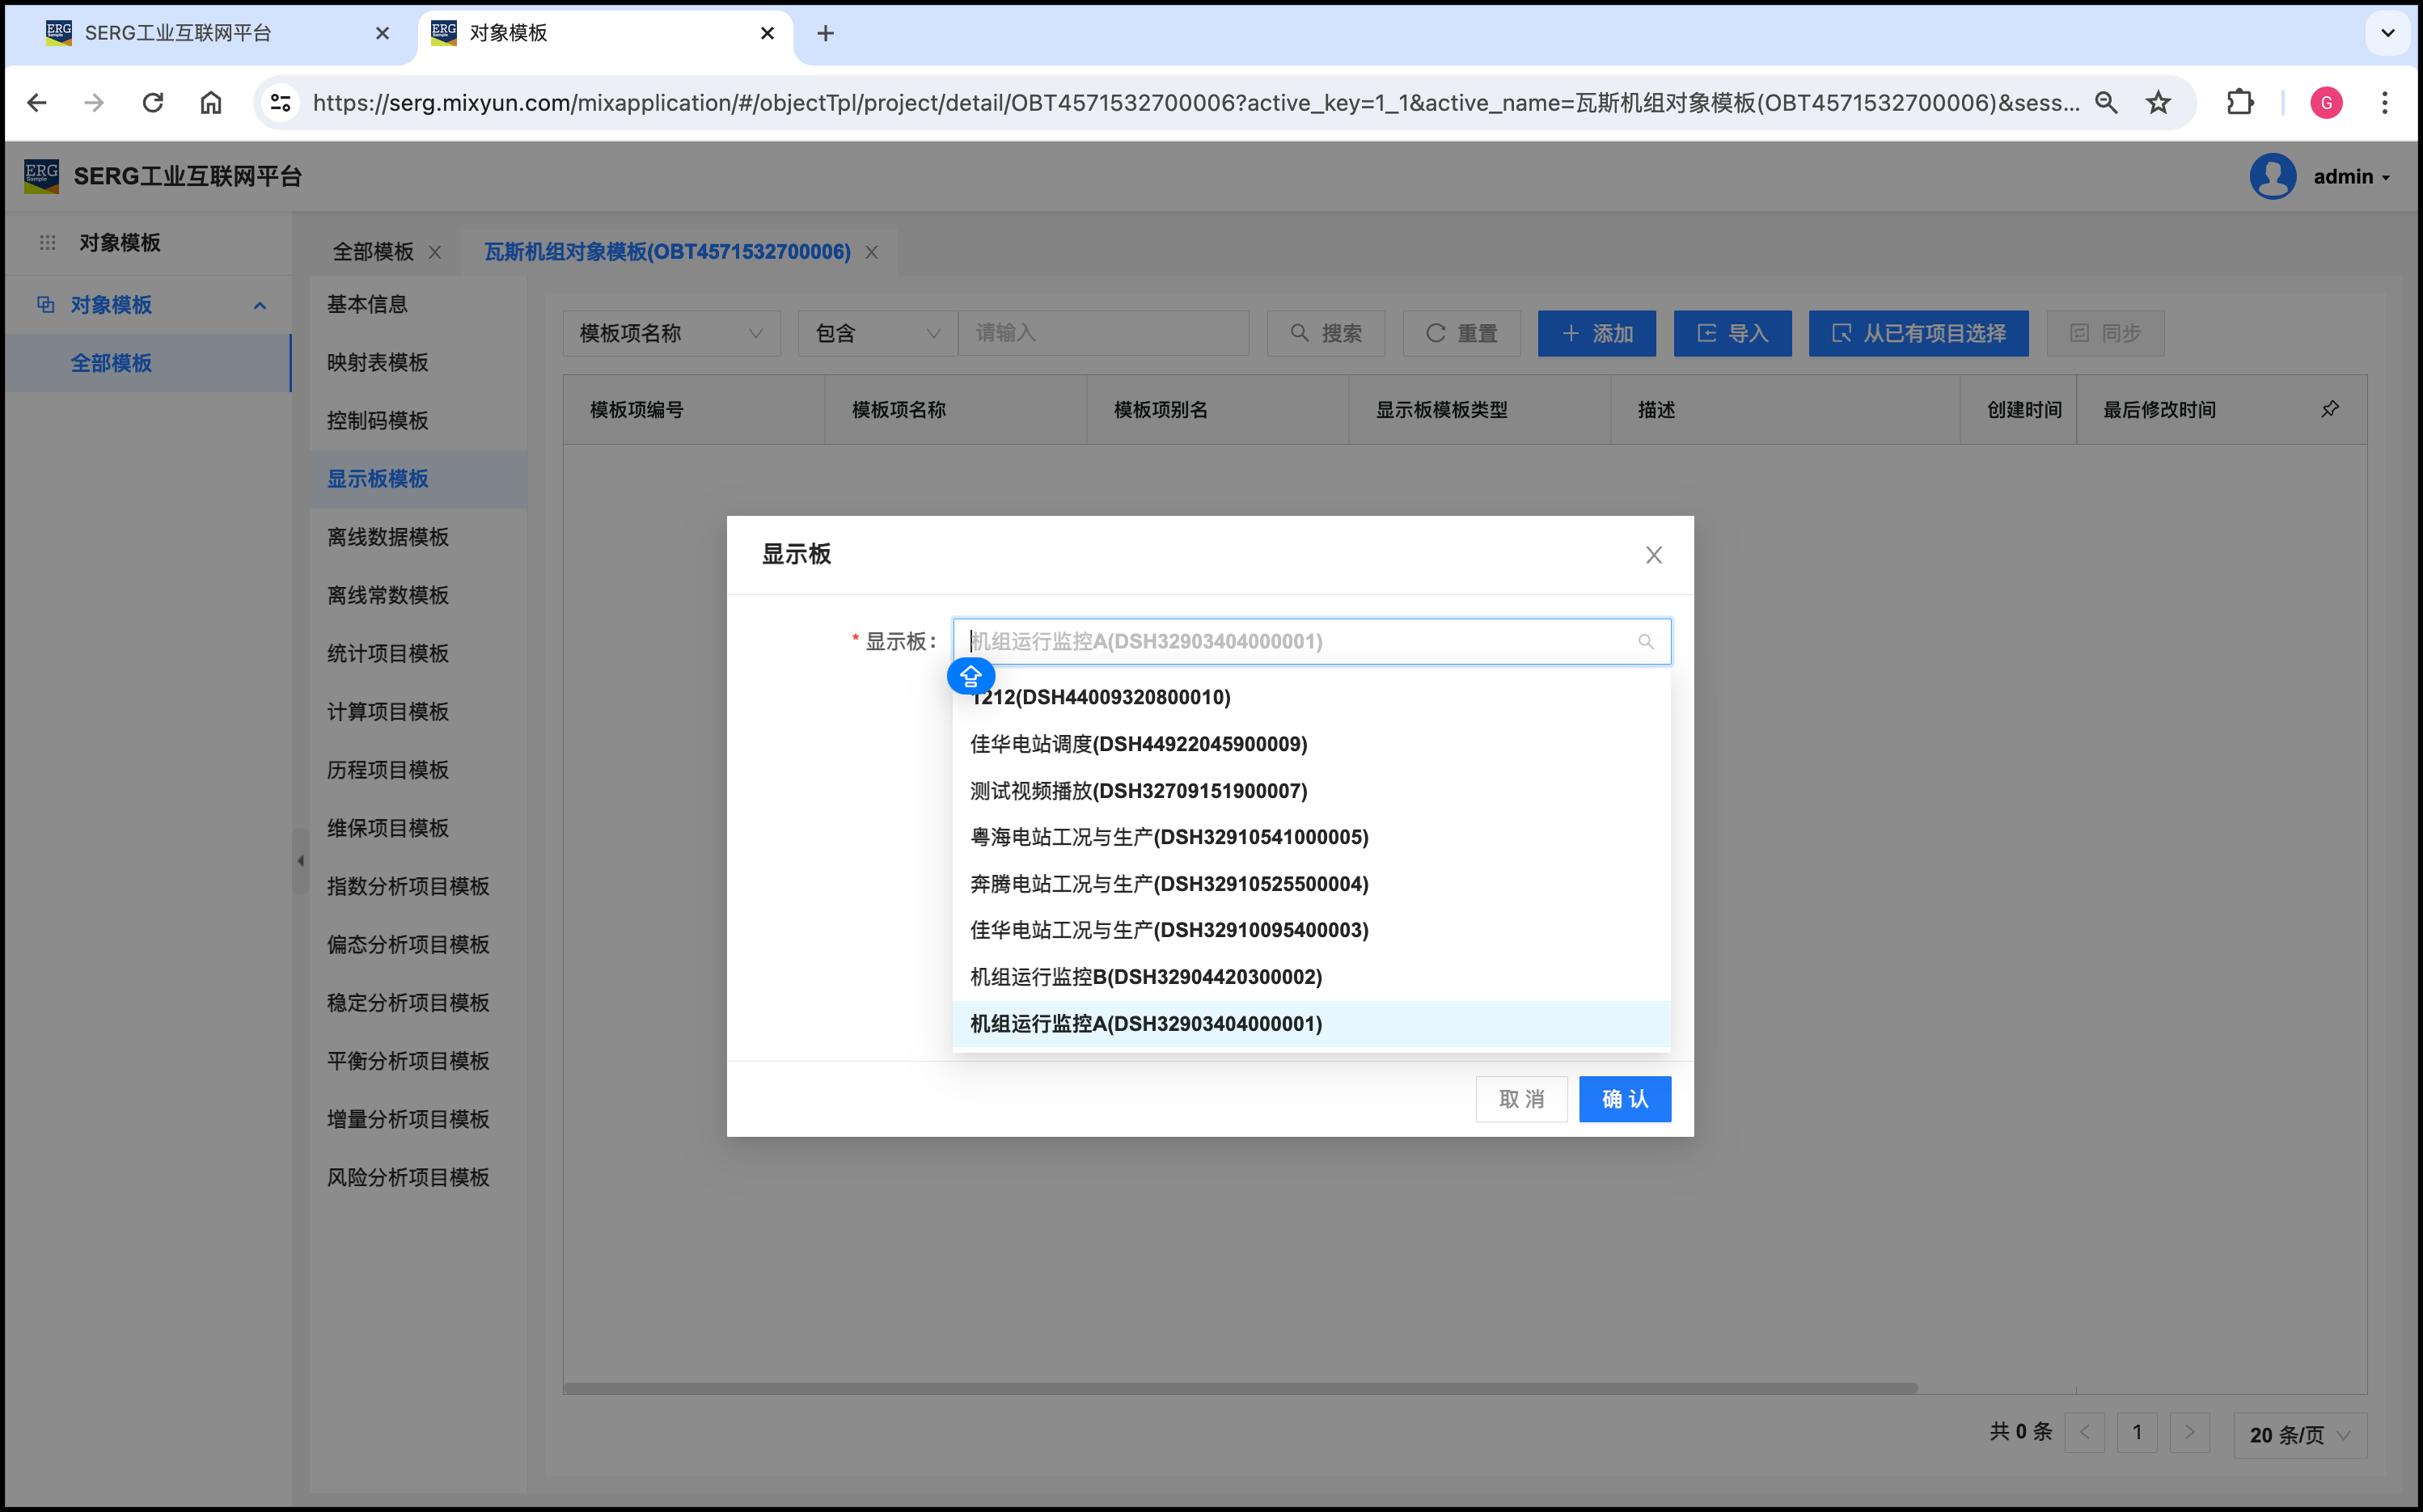Image resolution: width=2423 pixels, height=1512 pixels.
Task: Choose 佳华电站调度 from the dropdown list
Action: (x=1138, y=744)
